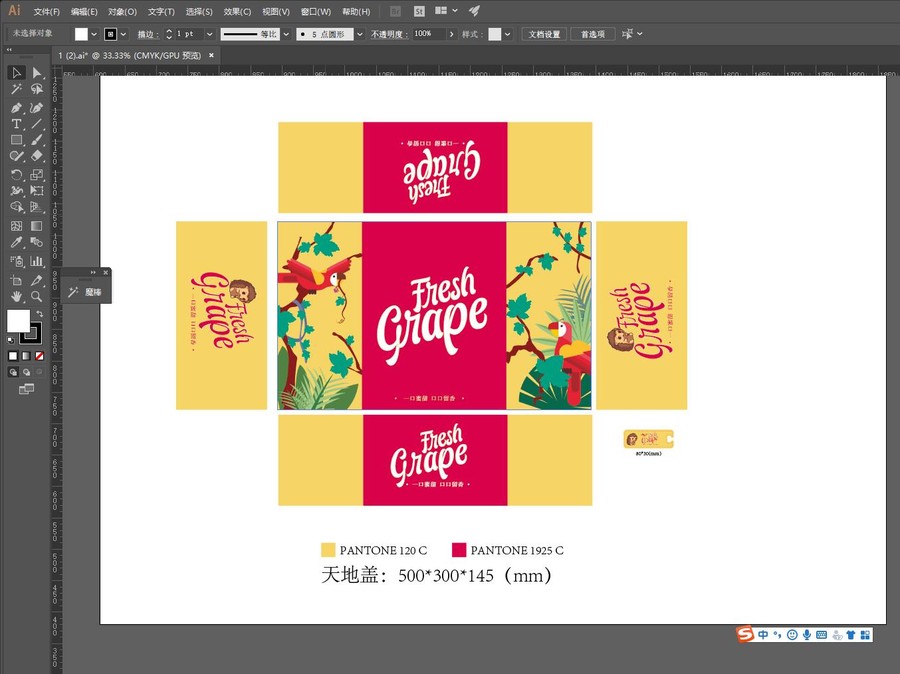Click the 文档设置 button
The image size is (900, 674).
coord(544,34)
